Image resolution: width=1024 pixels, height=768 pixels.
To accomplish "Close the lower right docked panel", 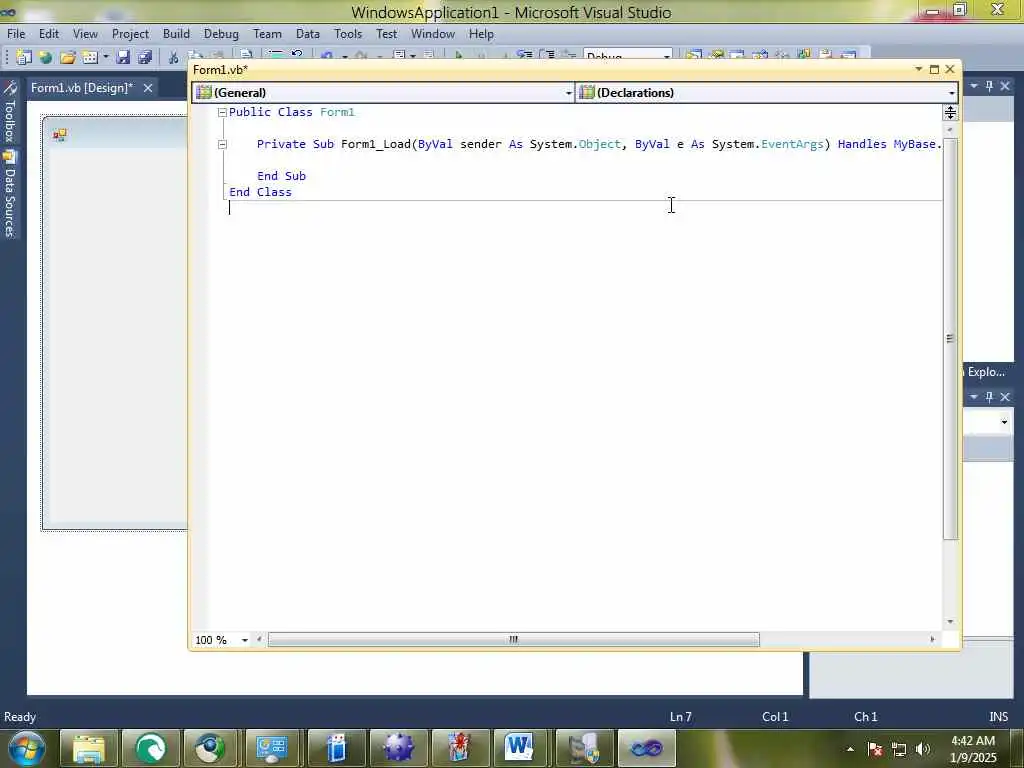I will coord(1005,396).
